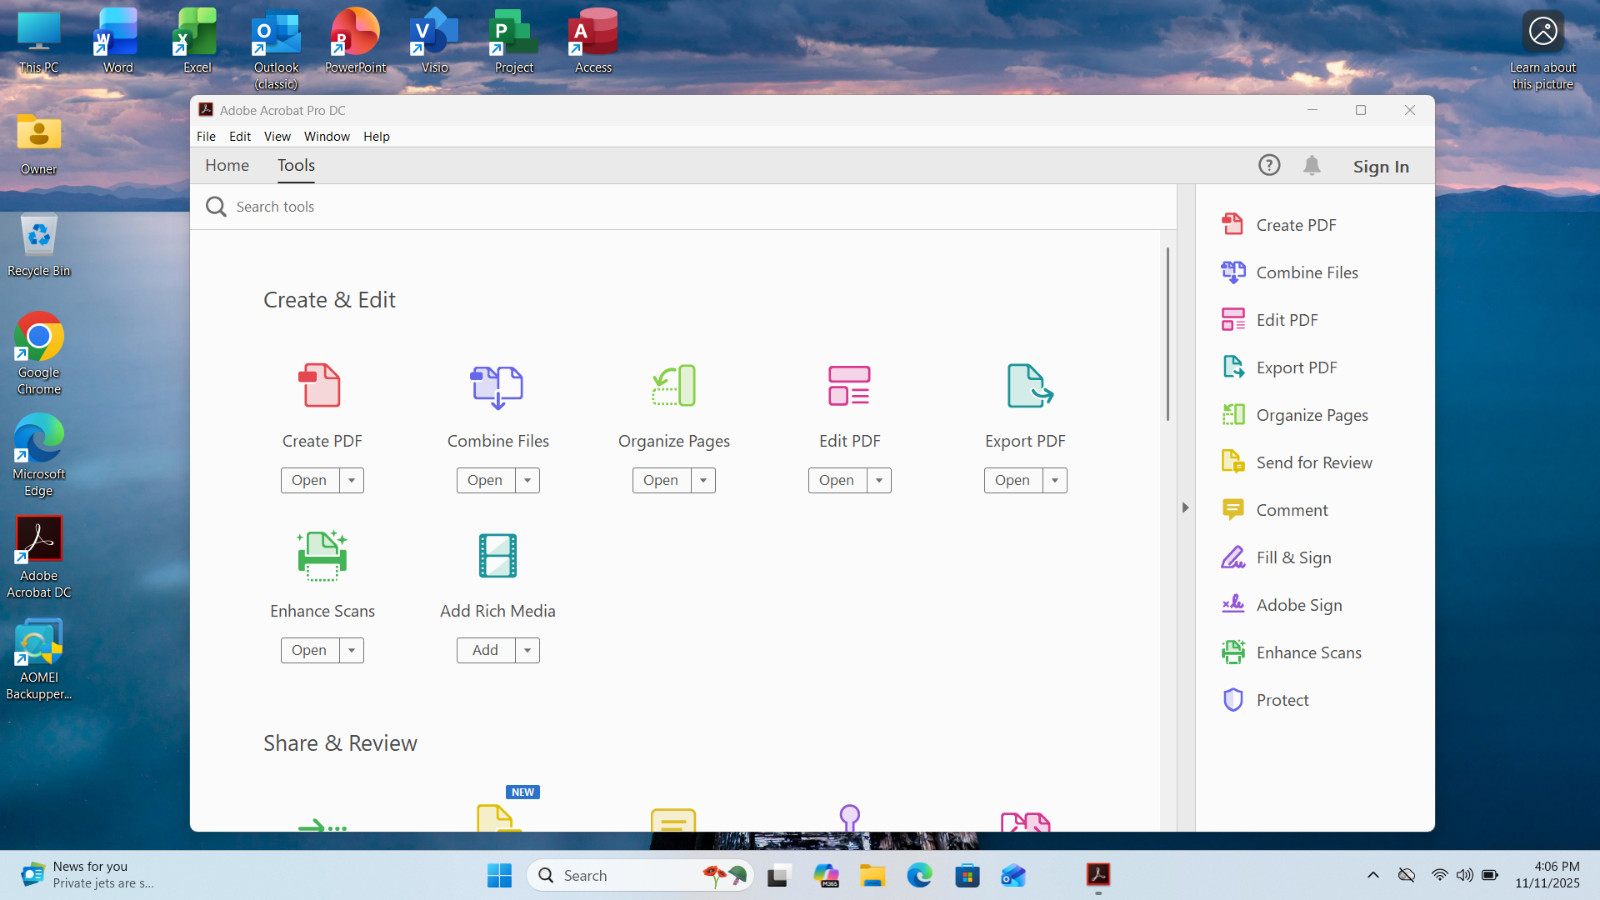Image resolution: width=1600 pixels, height=900 pixels.
Task: Open the taskbar clock and date
Action: (x=1548, y=875)
